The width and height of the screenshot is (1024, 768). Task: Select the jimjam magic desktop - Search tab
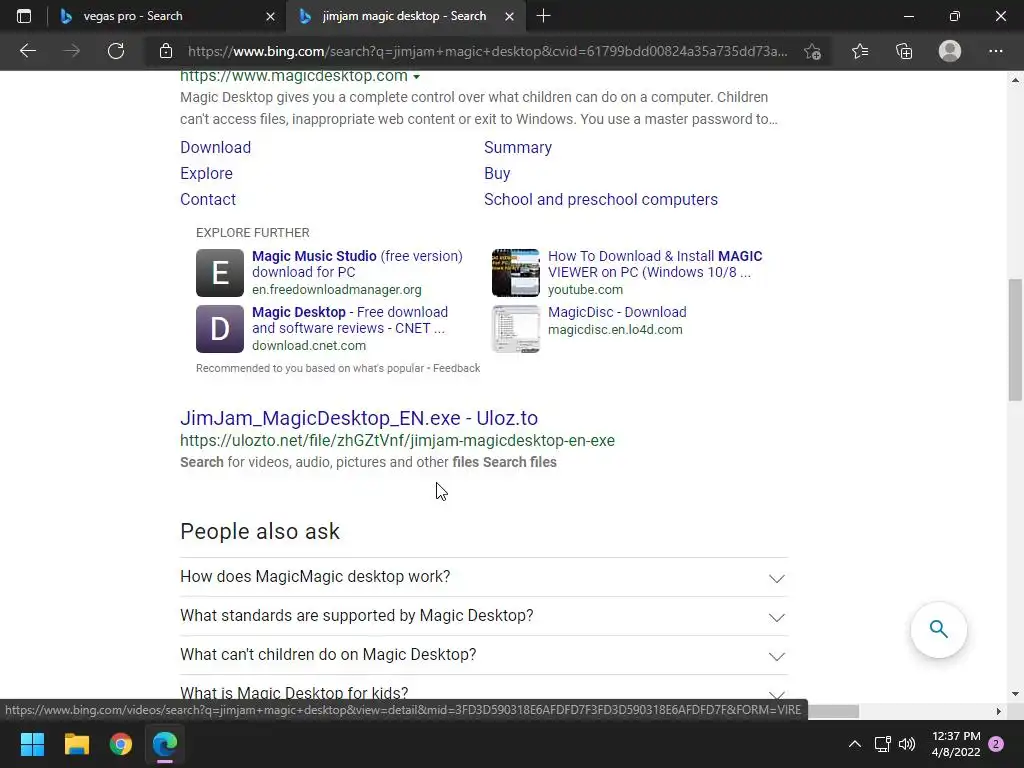pyautogui.click(x=404, y=16)
